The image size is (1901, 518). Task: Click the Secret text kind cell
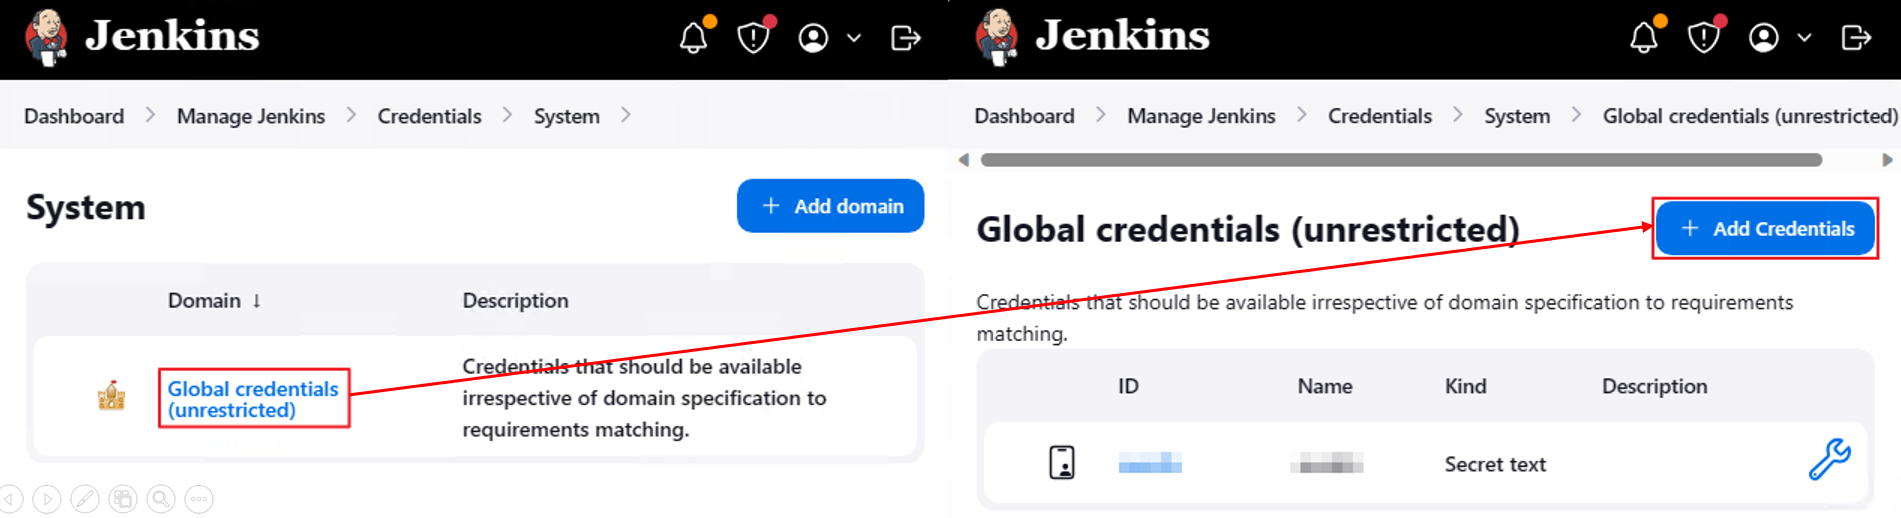coord(1495,464)
